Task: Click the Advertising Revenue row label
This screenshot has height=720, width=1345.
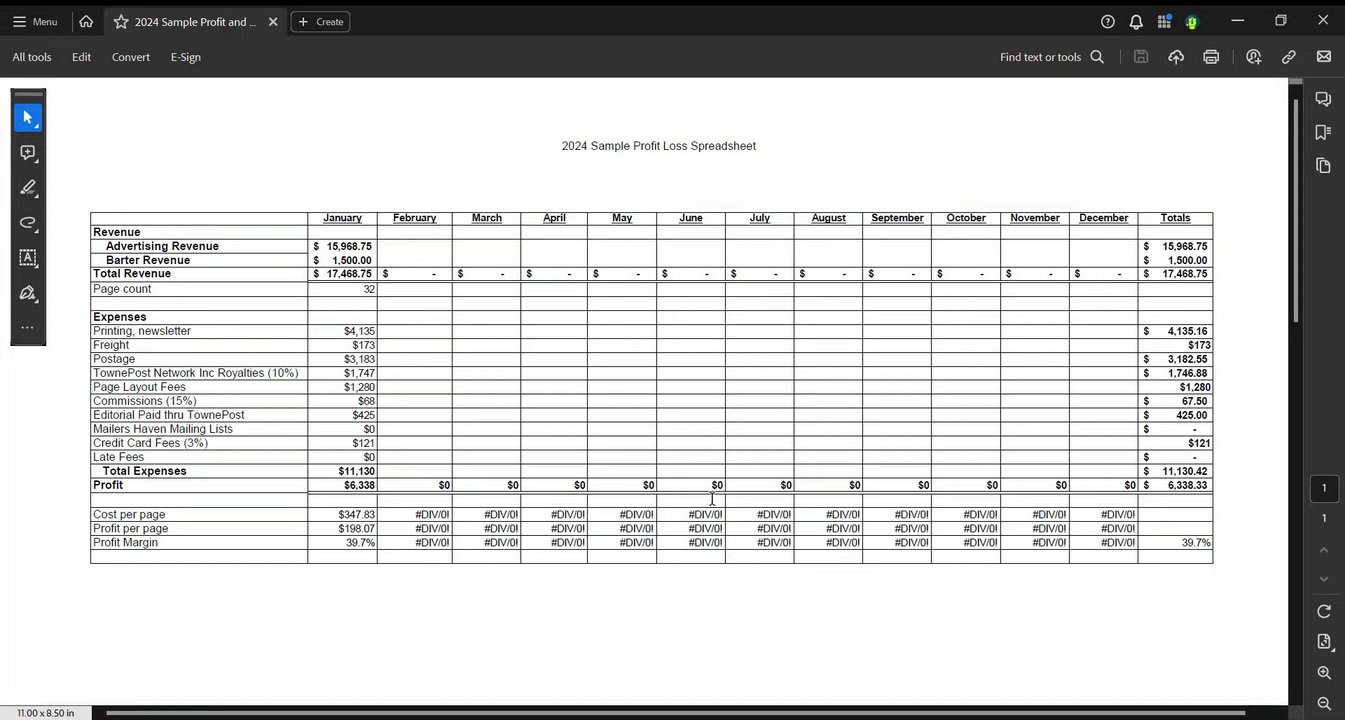Action: (162, 246)
